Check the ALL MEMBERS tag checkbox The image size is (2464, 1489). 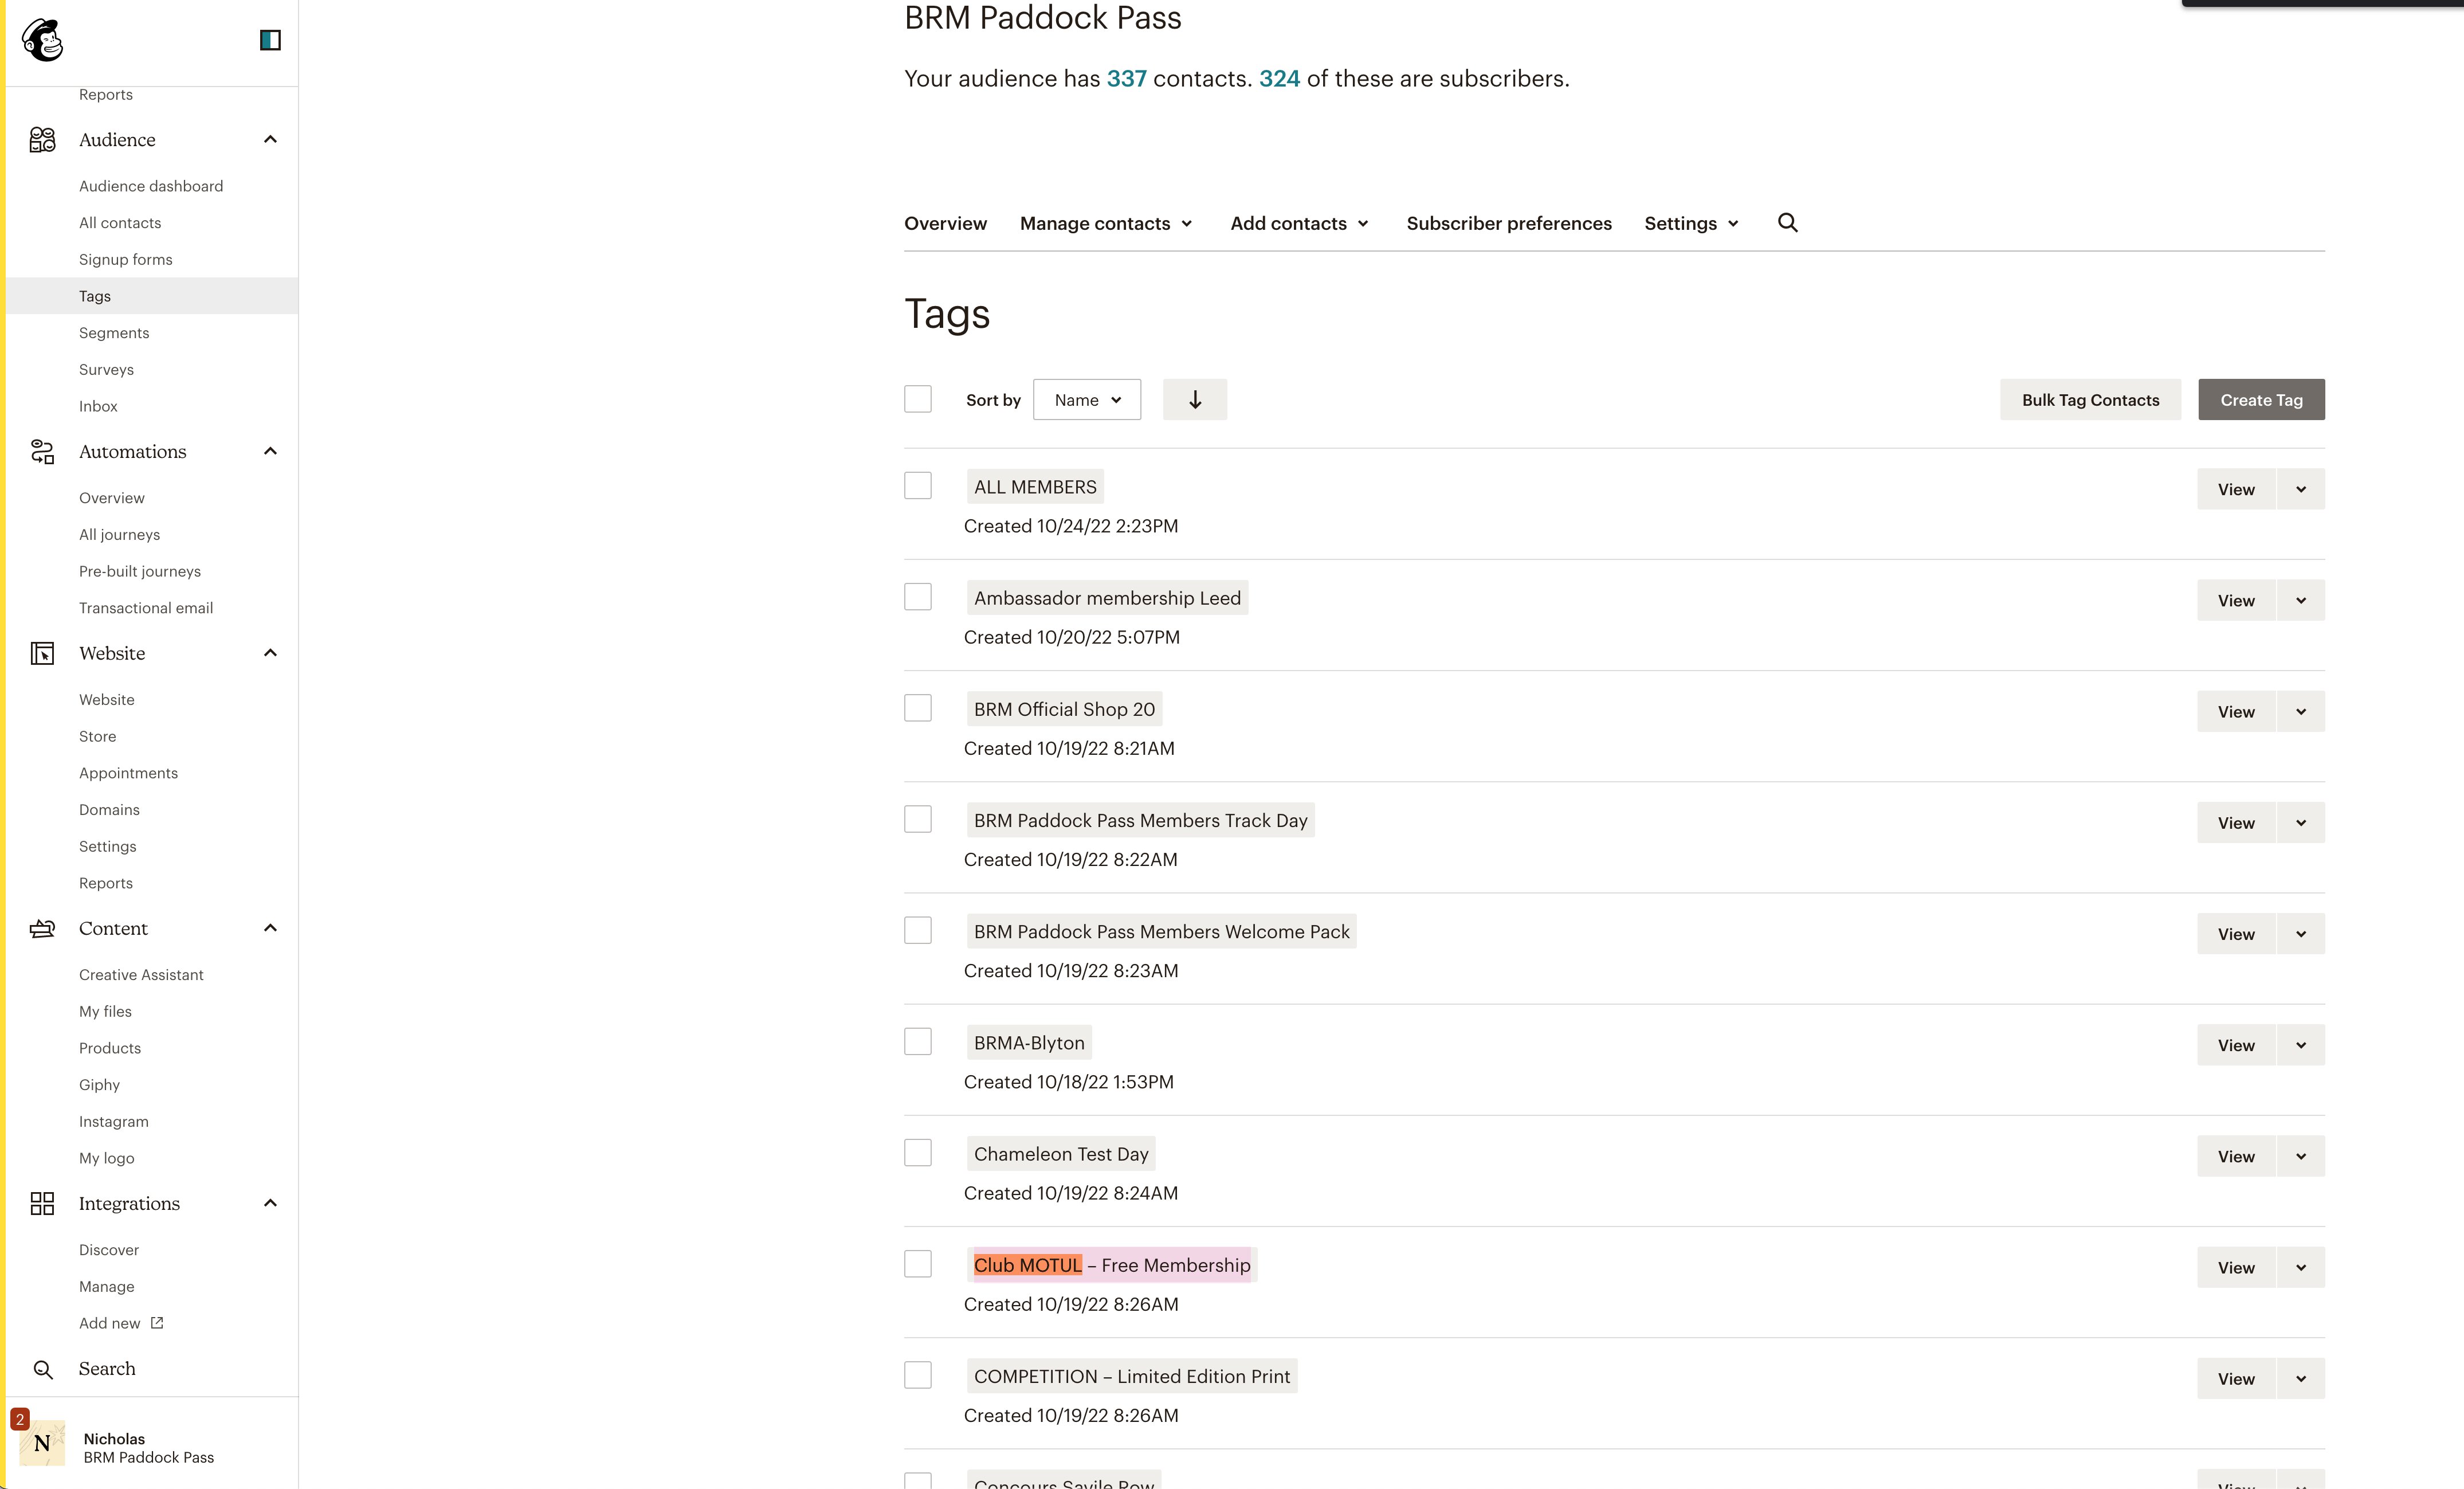point(918,486)
